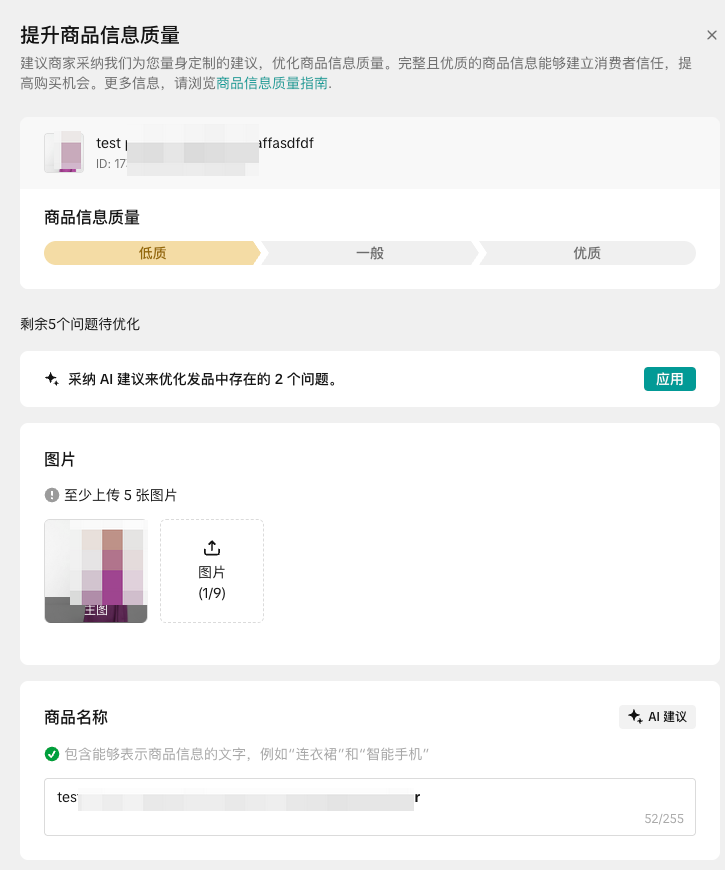
Task: Click the AI 建议 button for 商品名称
Action: [x=657, y=716]
